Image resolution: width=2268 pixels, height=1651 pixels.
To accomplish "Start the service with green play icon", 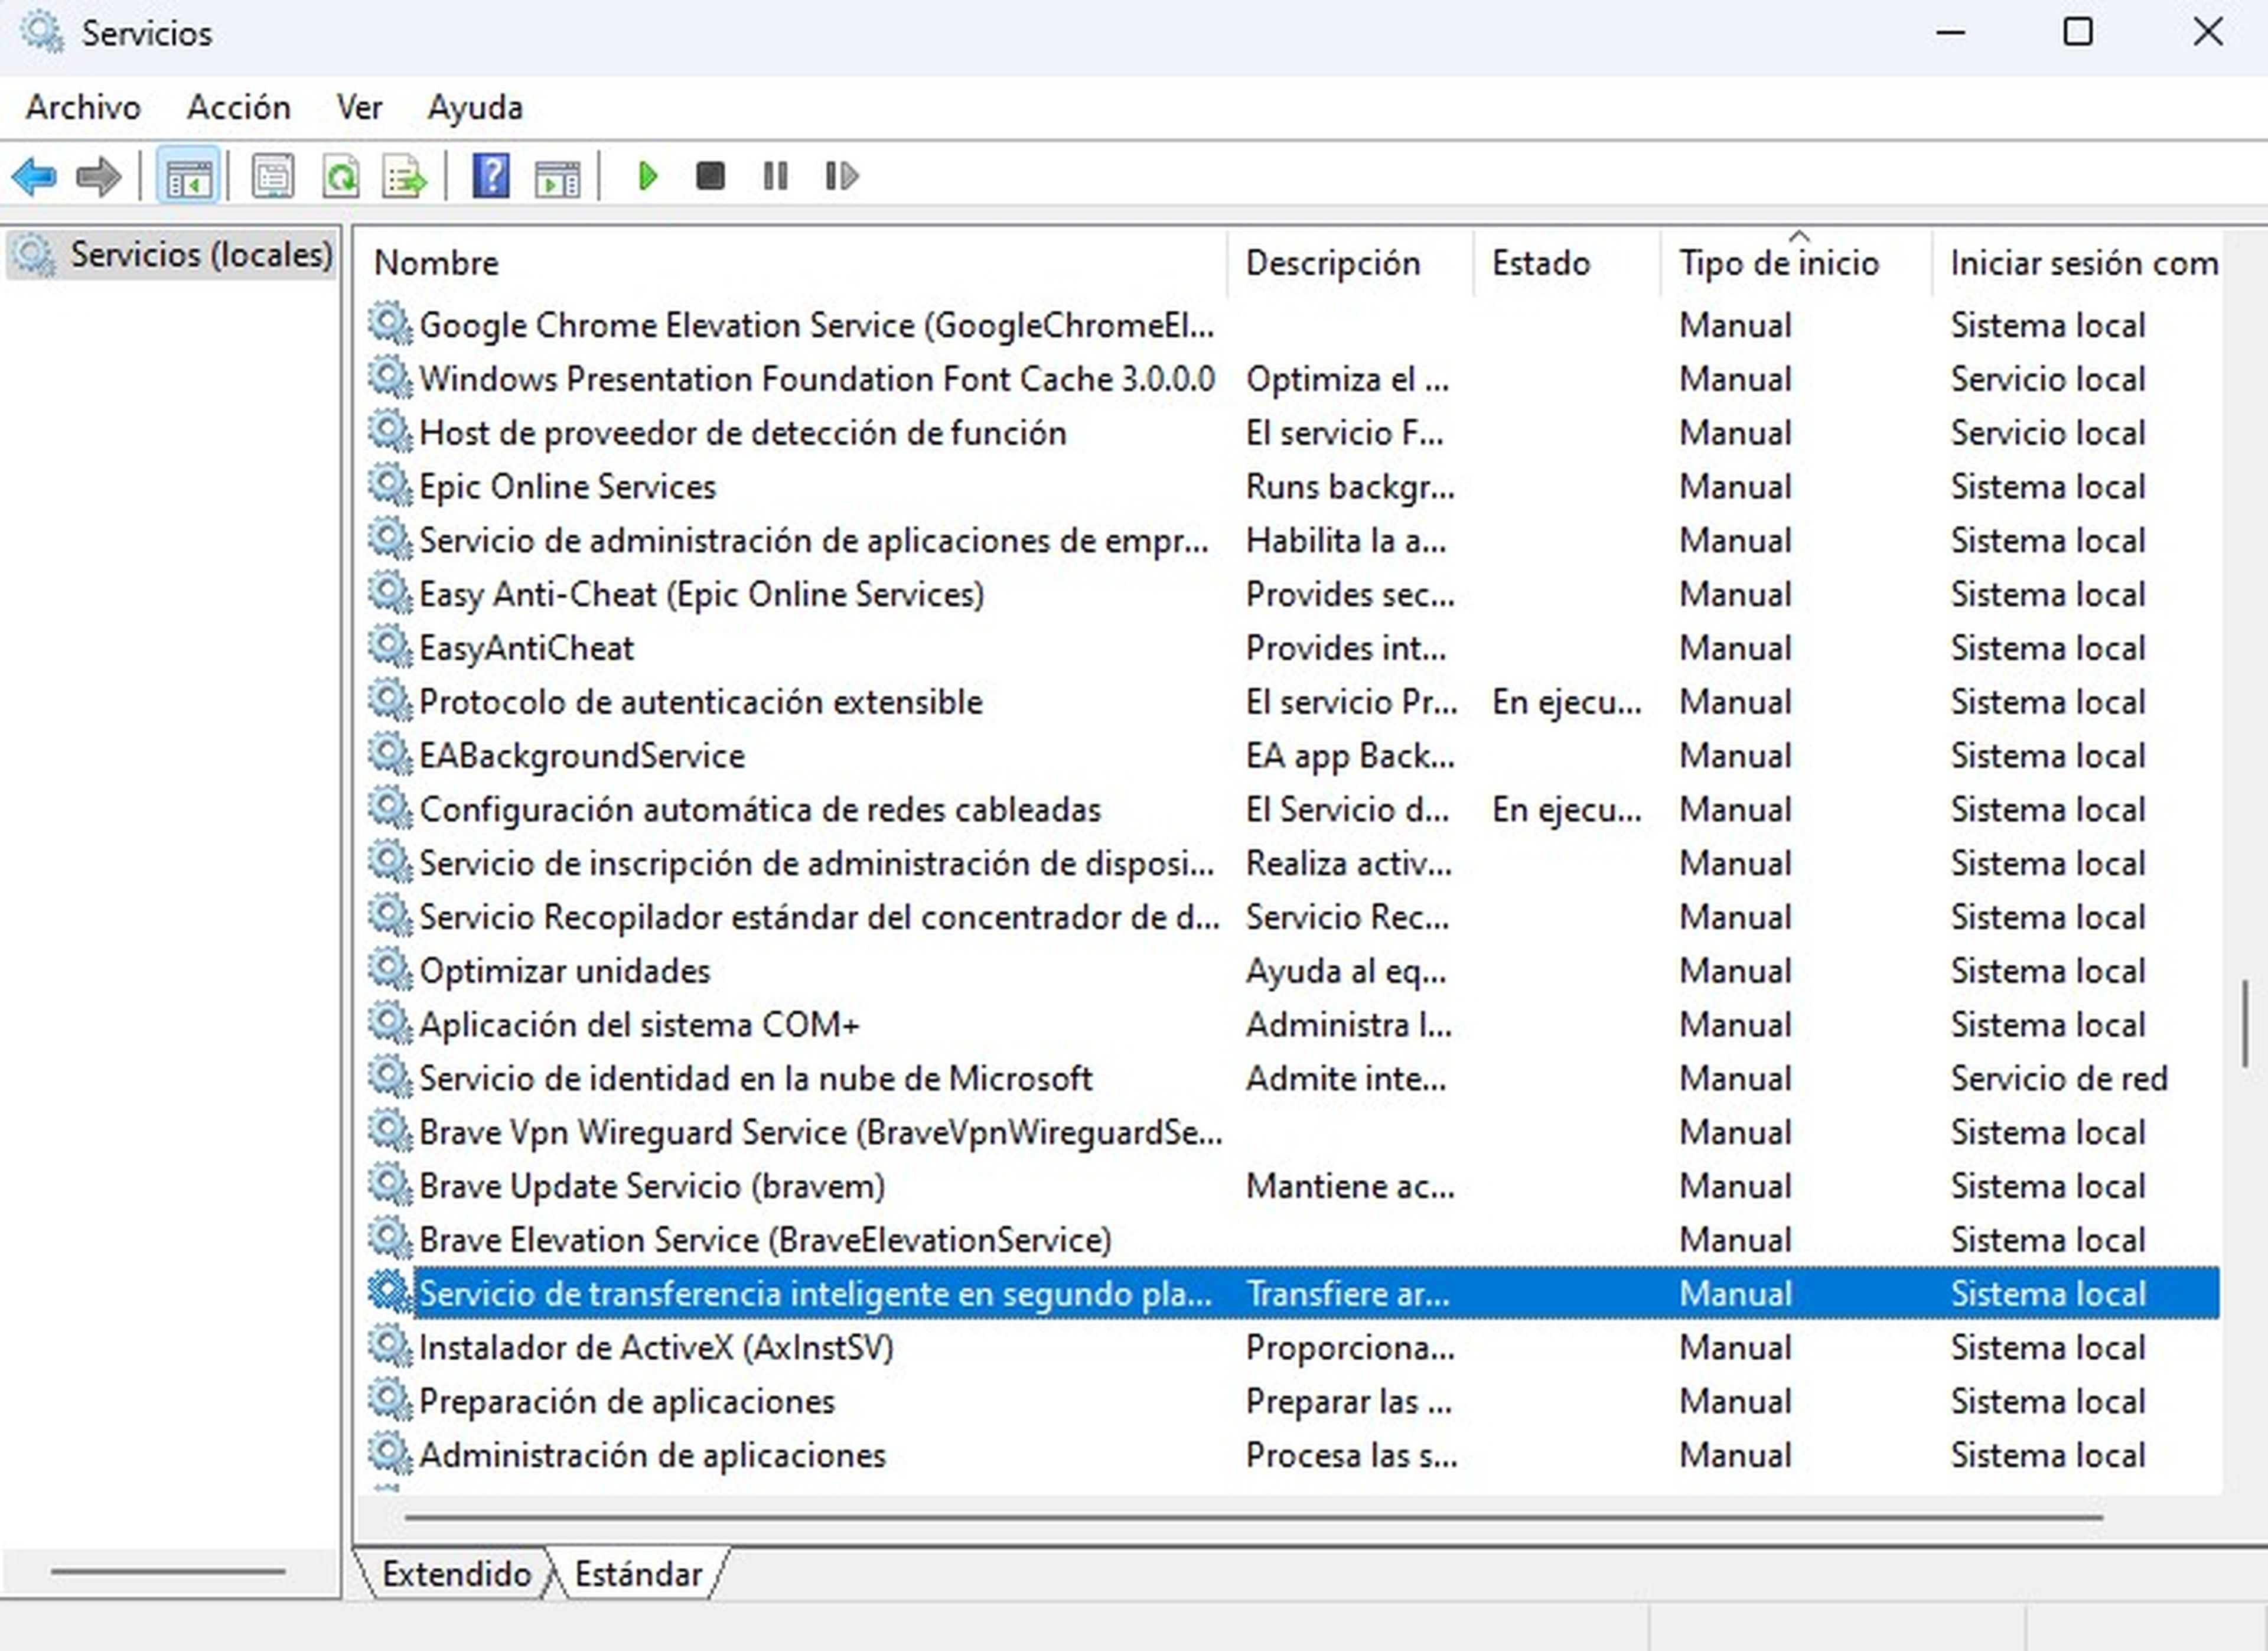I will 647,177.
